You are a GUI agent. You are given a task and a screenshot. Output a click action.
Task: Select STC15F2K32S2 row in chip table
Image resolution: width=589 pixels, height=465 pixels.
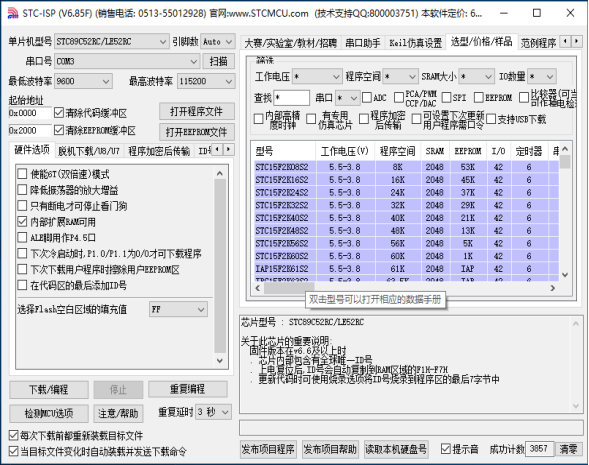coord(406,205)
